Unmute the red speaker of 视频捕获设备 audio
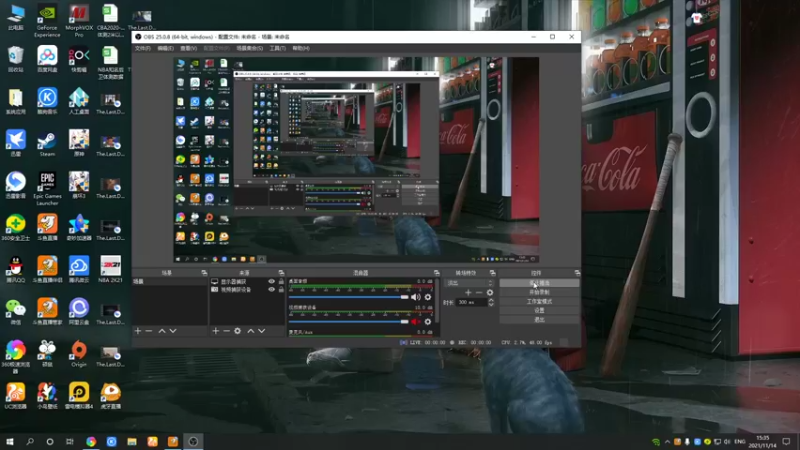 click(x=416, y=321)
